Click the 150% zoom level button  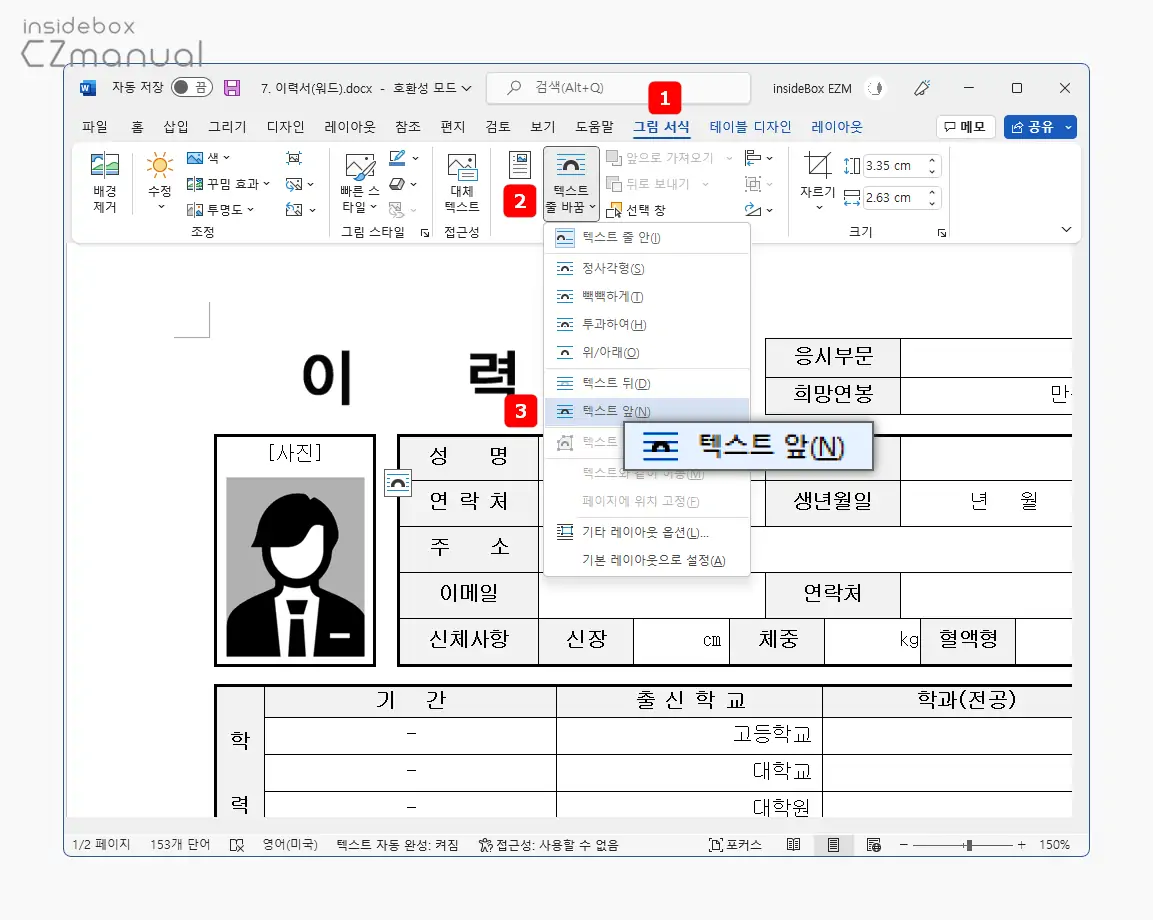click(x=1054, y=845)
